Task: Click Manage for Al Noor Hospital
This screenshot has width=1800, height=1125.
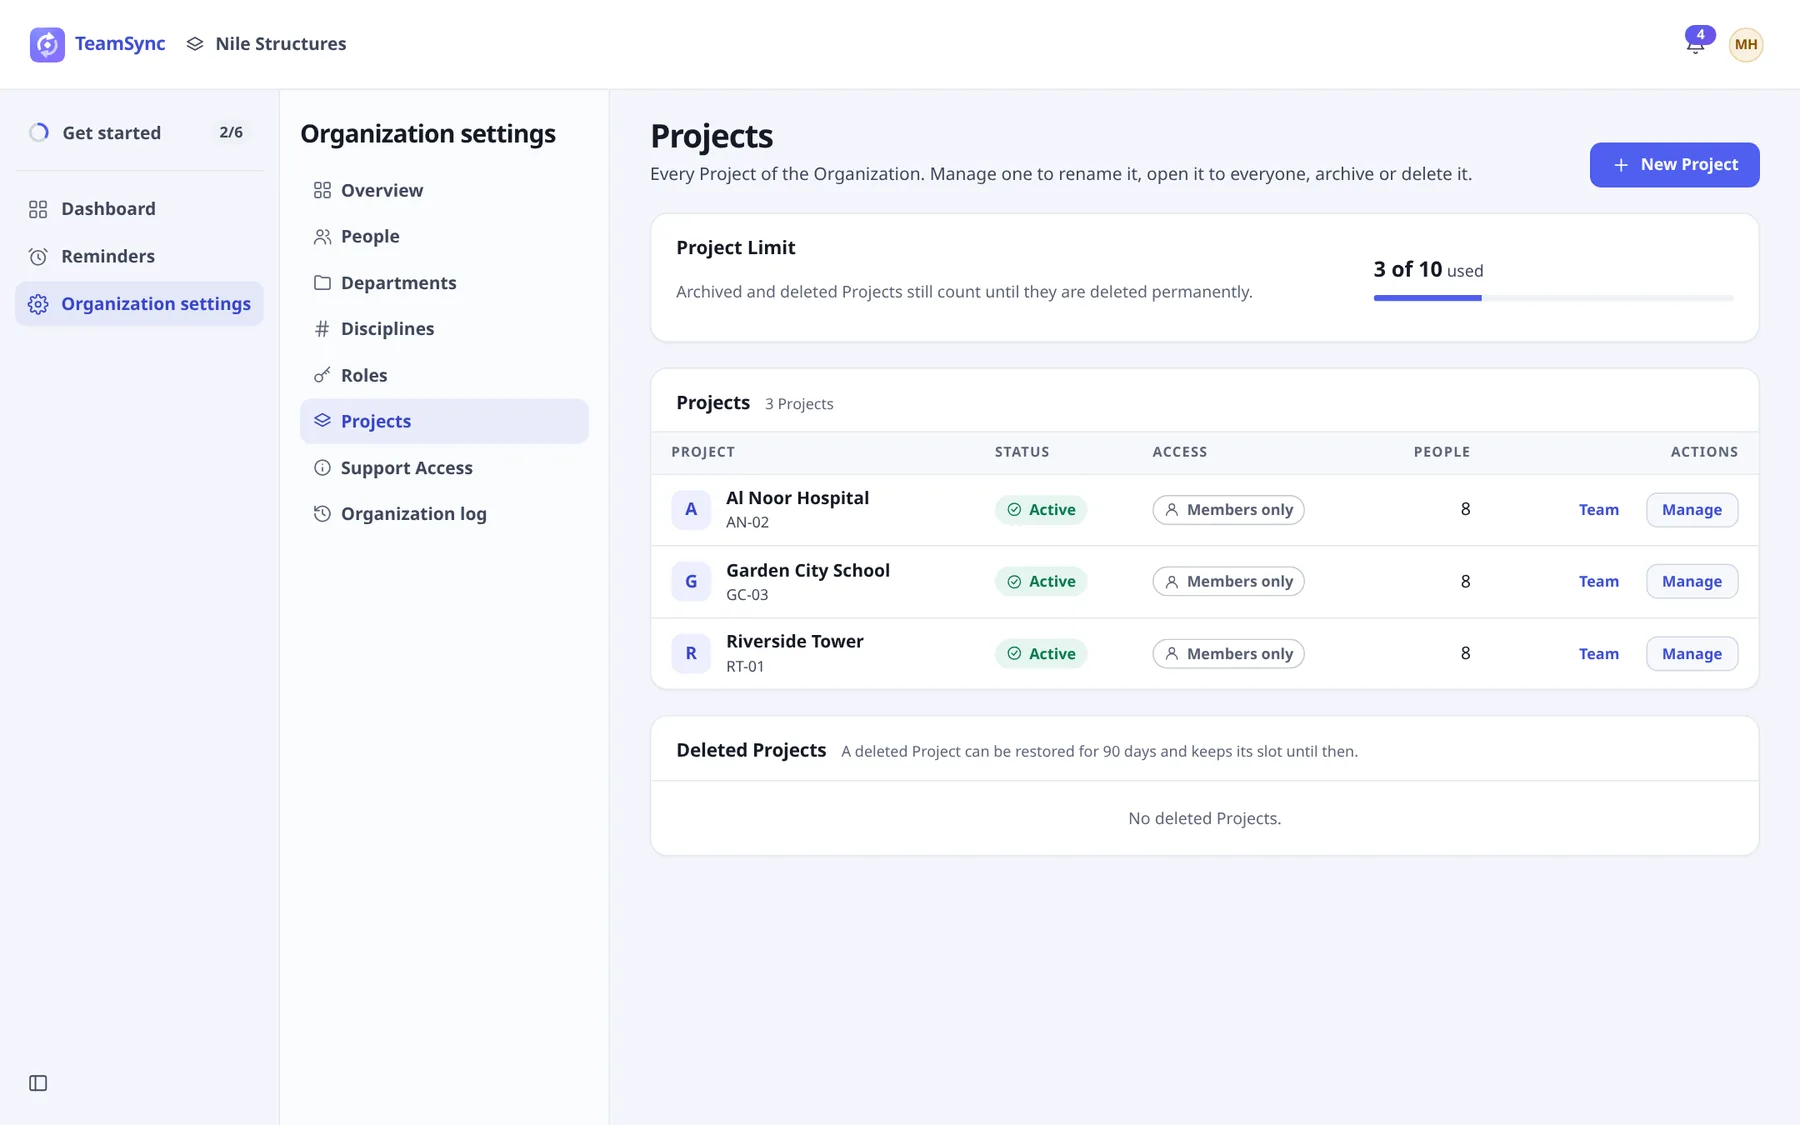Action: [x=1692, y=510]
